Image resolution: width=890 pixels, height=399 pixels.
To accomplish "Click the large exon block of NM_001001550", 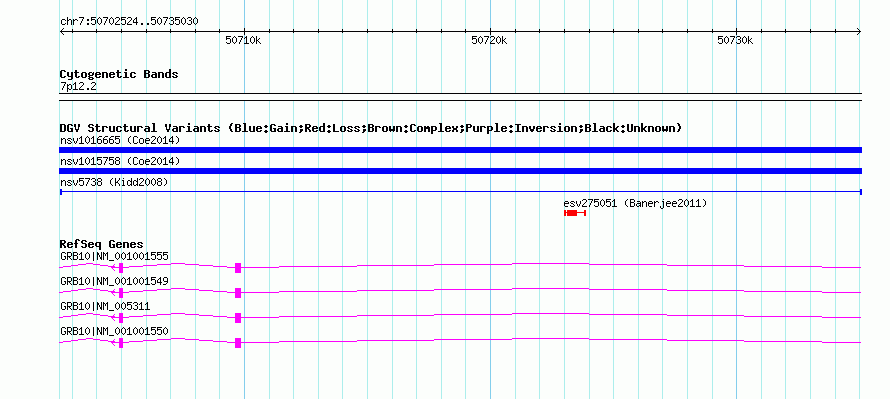I will (238, 343).
